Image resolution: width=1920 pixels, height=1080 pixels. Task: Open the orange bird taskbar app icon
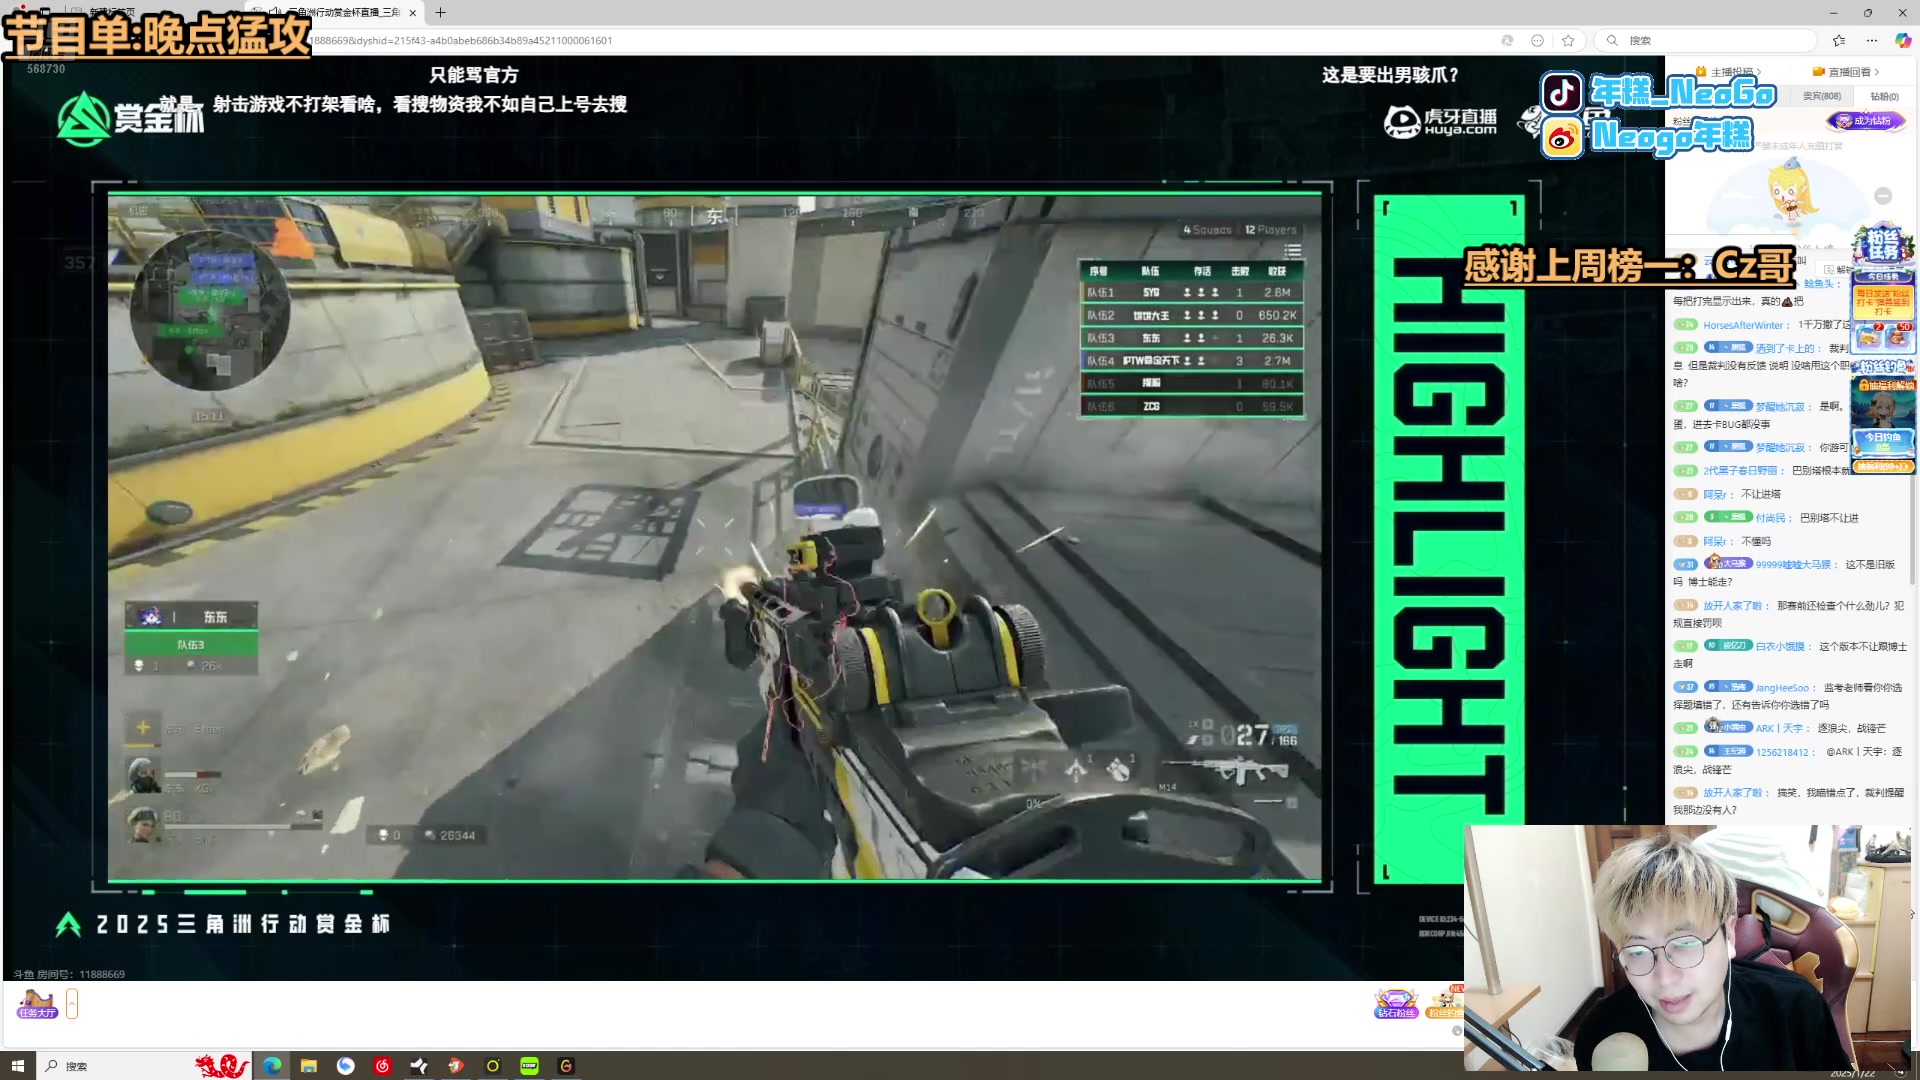click(456, 1066)
